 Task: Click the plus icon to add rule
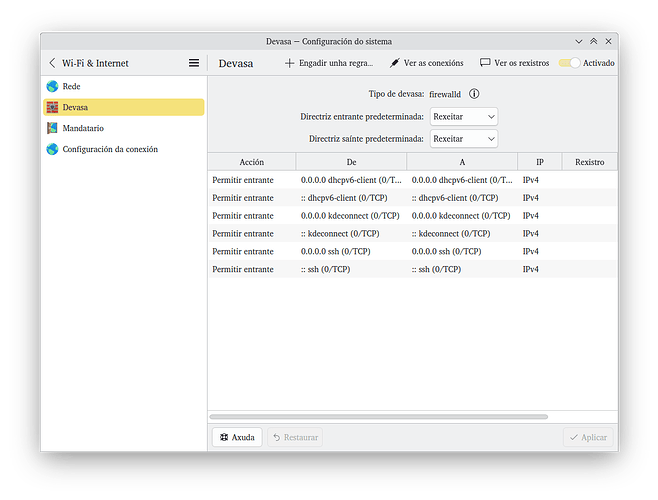tap(290, 63)
